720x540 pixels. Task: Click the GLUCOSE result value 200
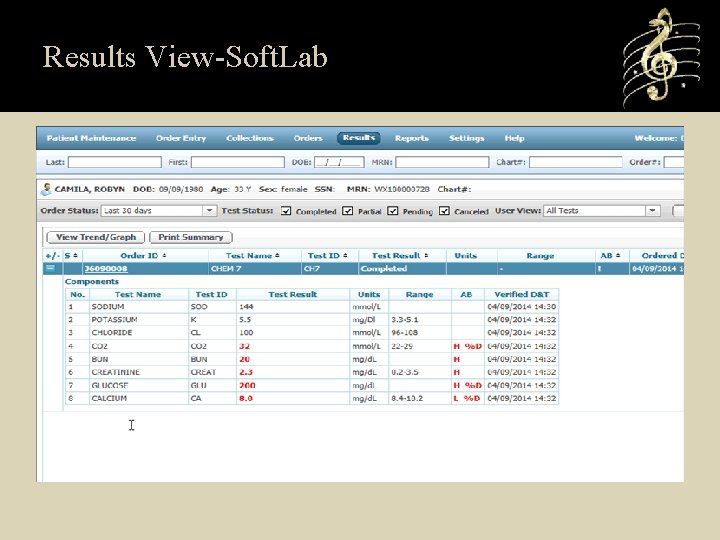pyautogui.click(x=247, y=385)
